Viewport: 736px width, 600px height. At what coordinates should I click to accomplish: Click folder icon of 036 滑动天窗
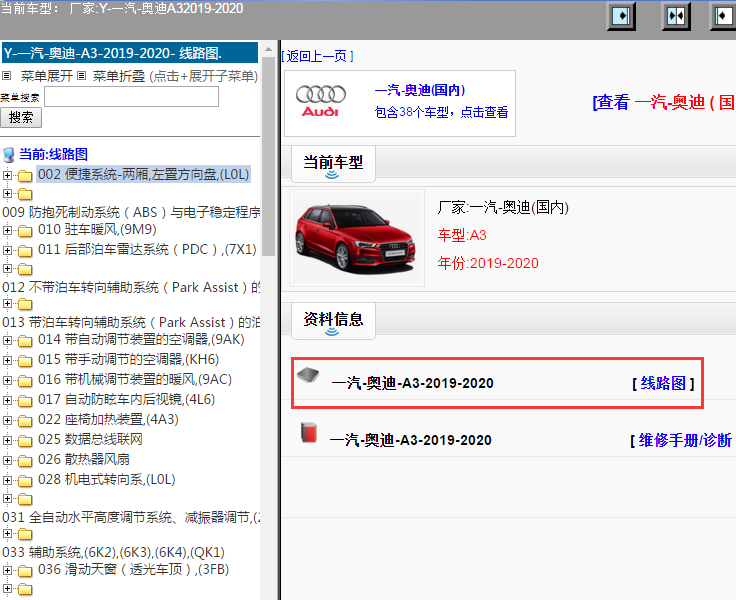coord(25,571)
